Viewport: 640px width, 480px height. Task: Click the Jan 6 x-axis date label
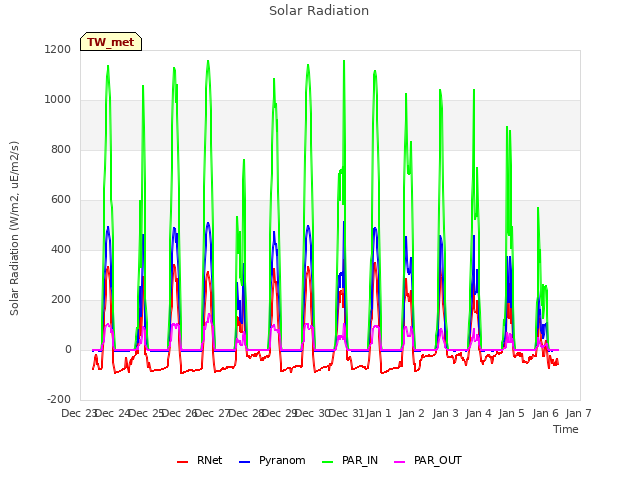pos(545,413)
